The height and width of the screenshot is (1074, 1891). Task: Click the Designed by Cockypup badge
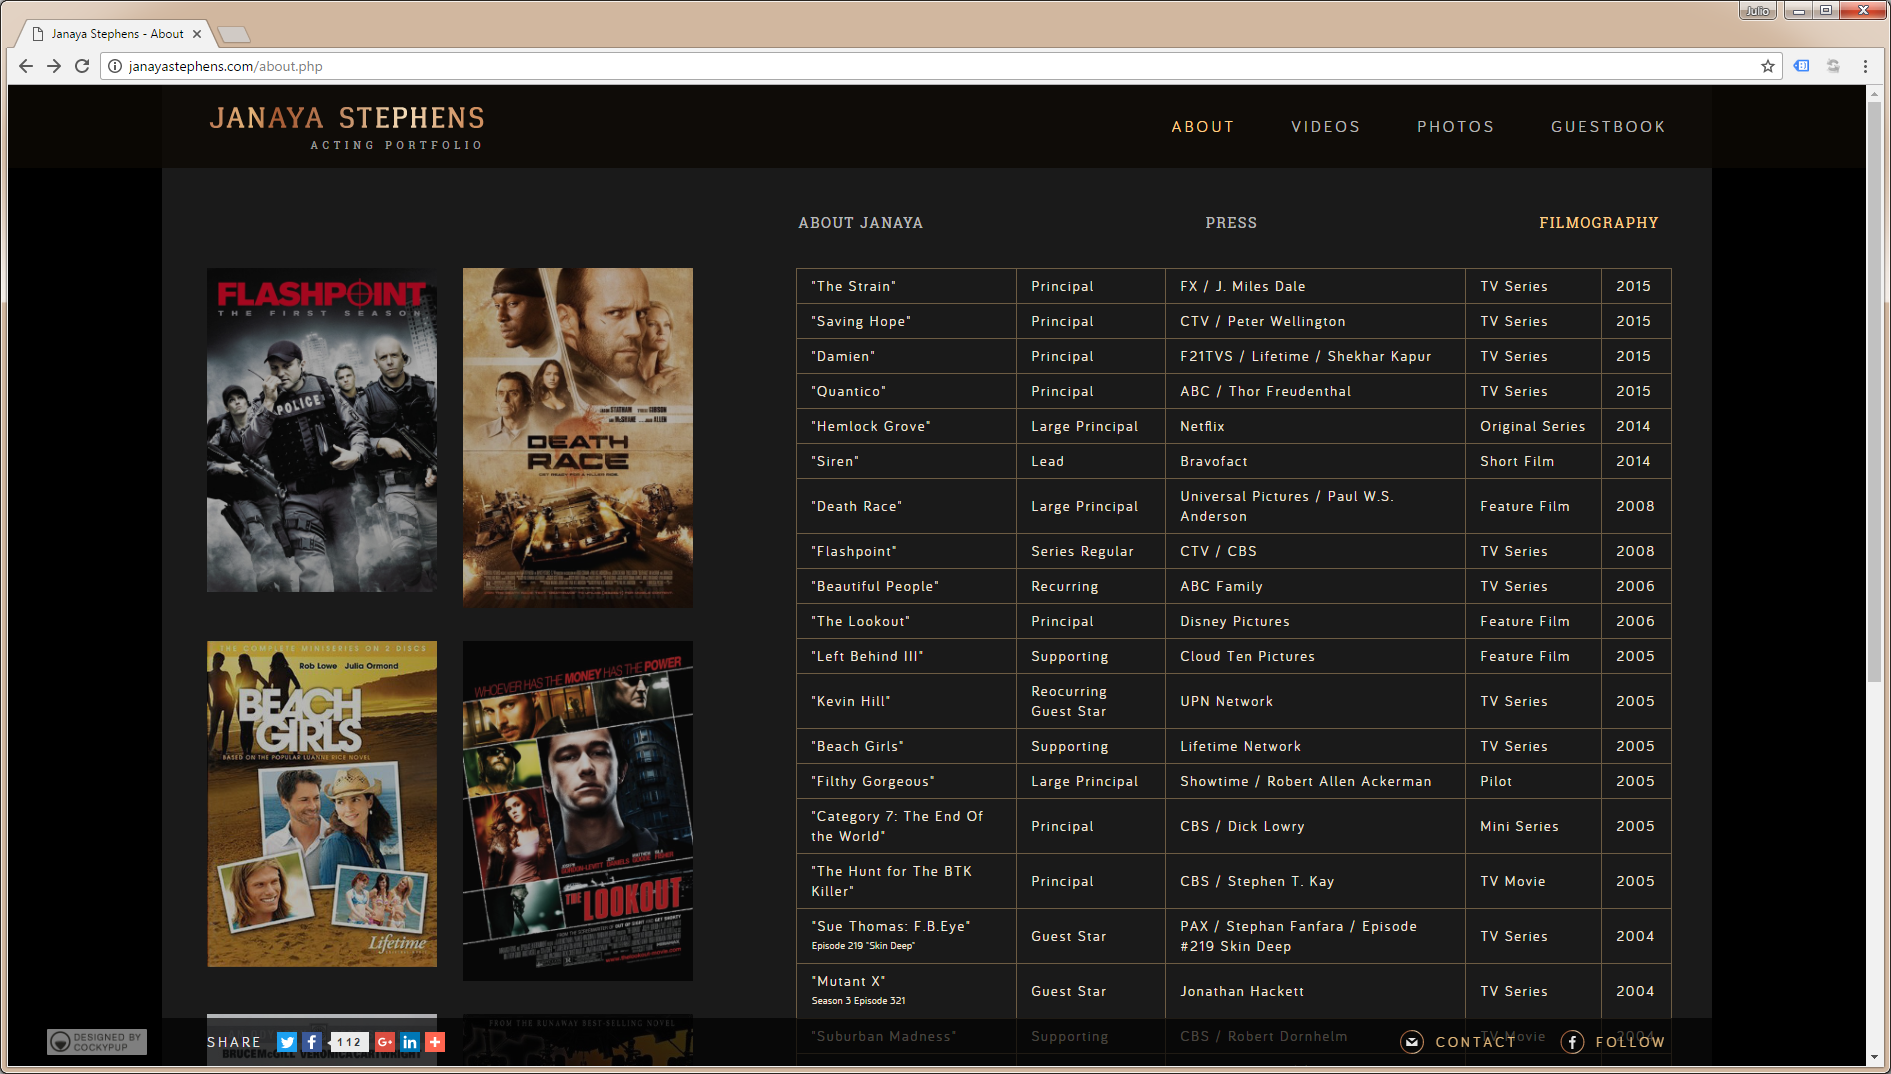point(97,1042)
